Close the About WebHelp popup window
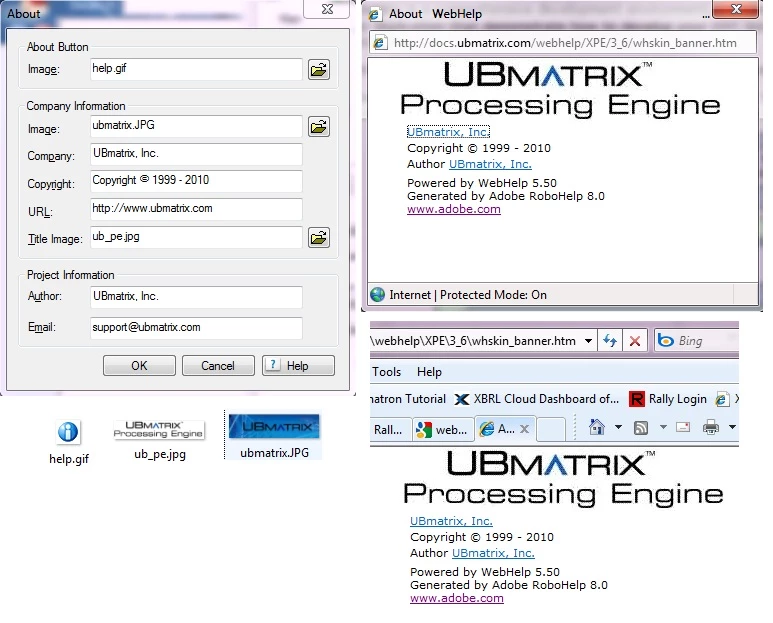Image resolution: width=773 pixels, height=623 pixels. pyautogui.click(x=736, y=9)
